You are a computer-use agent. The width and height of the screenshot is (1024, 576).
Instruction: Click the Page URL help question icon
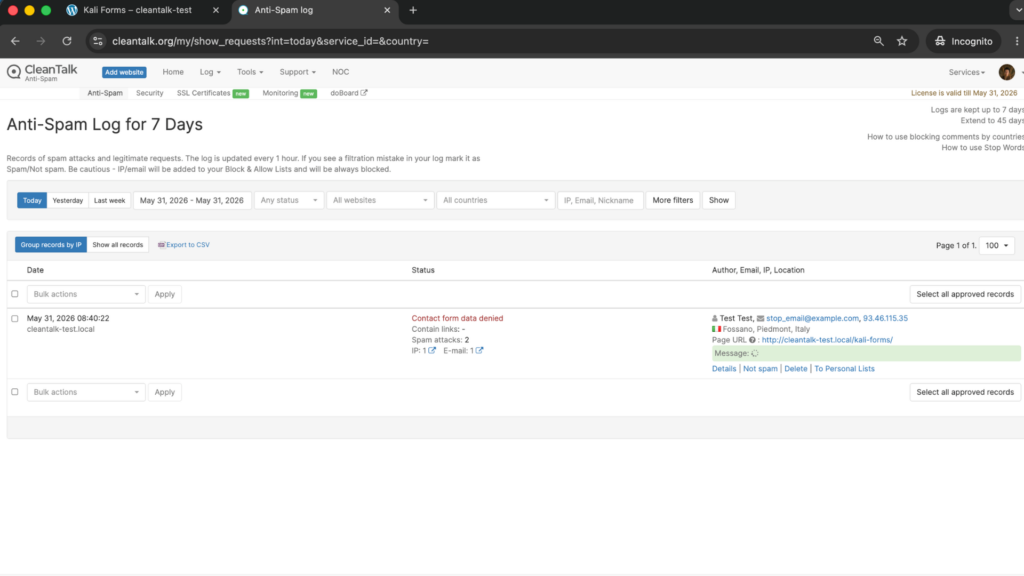pyautogui.click(x=752, y=340)
